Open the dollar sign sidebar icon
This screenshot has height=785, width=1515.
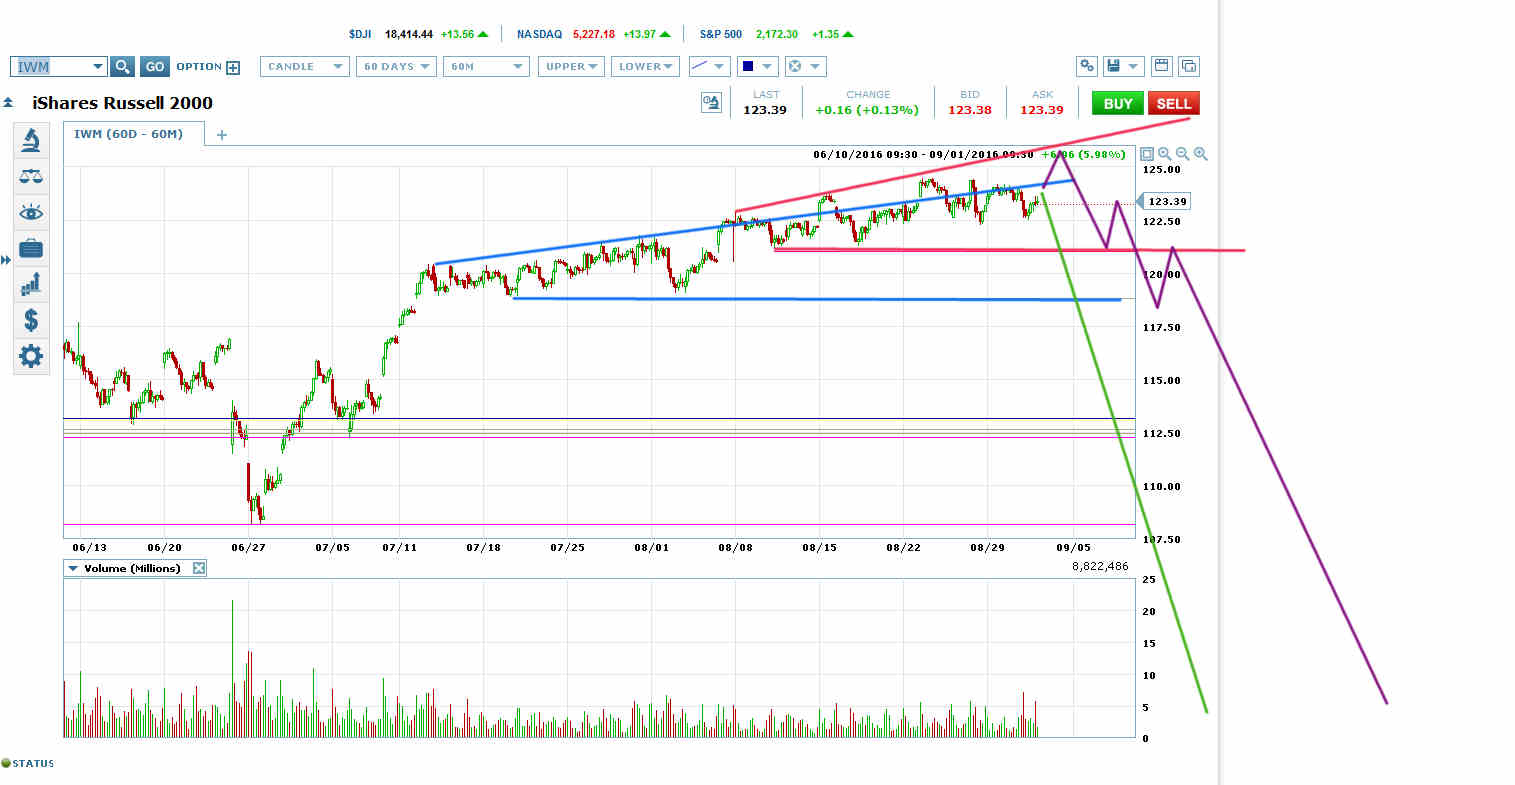click(x=31, y=320)
